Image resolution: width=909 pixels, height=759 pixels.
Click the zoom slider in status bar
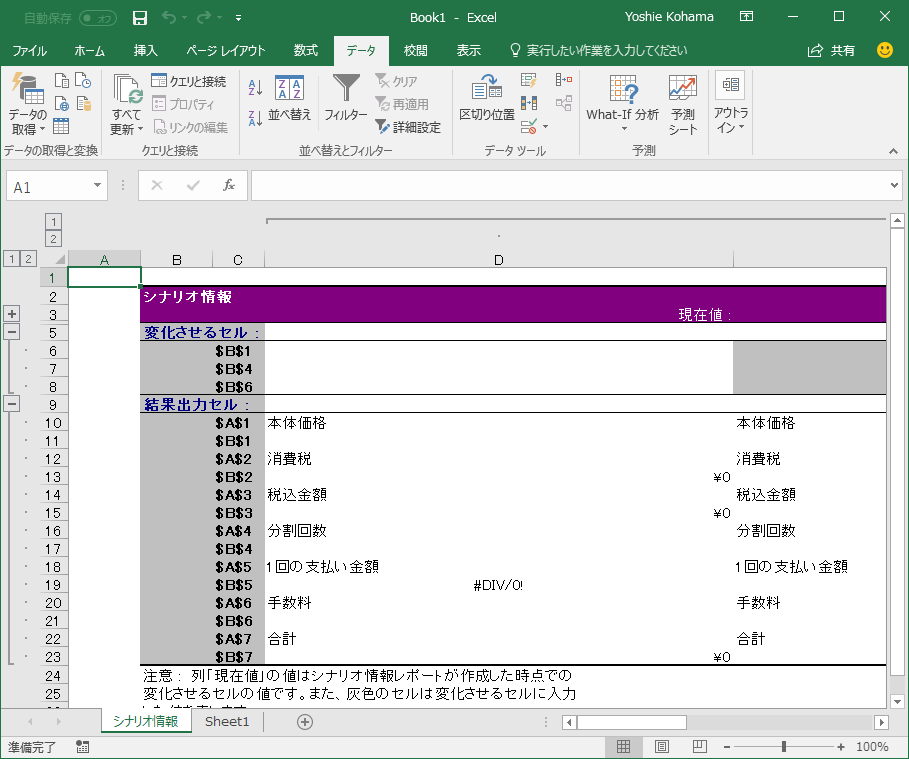point(783,747)
